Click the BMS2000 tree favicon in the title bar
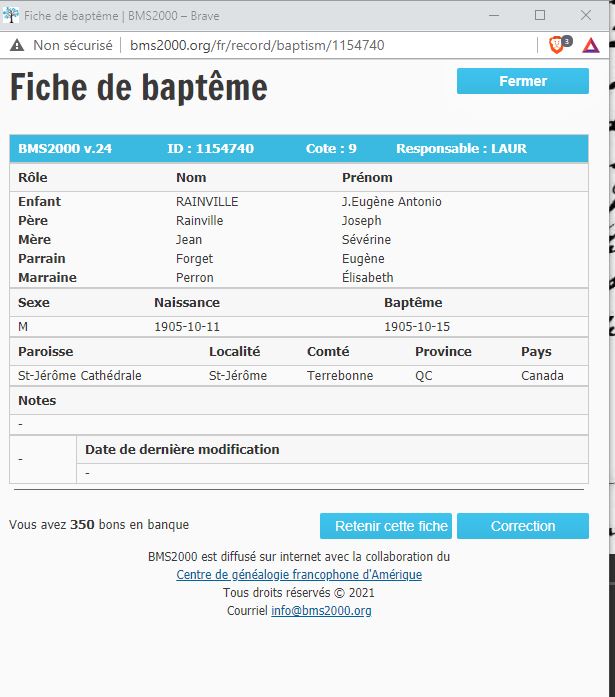 11,16
